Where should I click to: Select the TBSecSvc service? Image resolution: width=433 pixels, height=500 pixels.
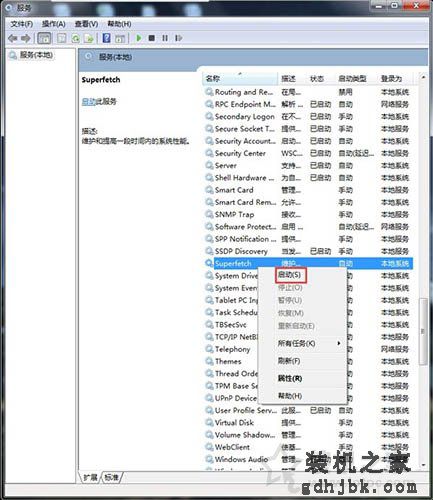click(231, 325)
